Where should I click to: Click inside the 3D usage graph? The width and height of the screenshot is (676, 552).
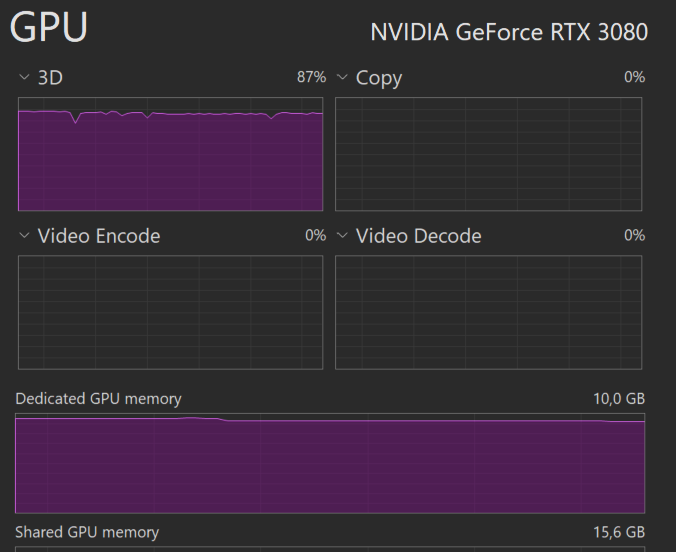[x=170, y=154]
